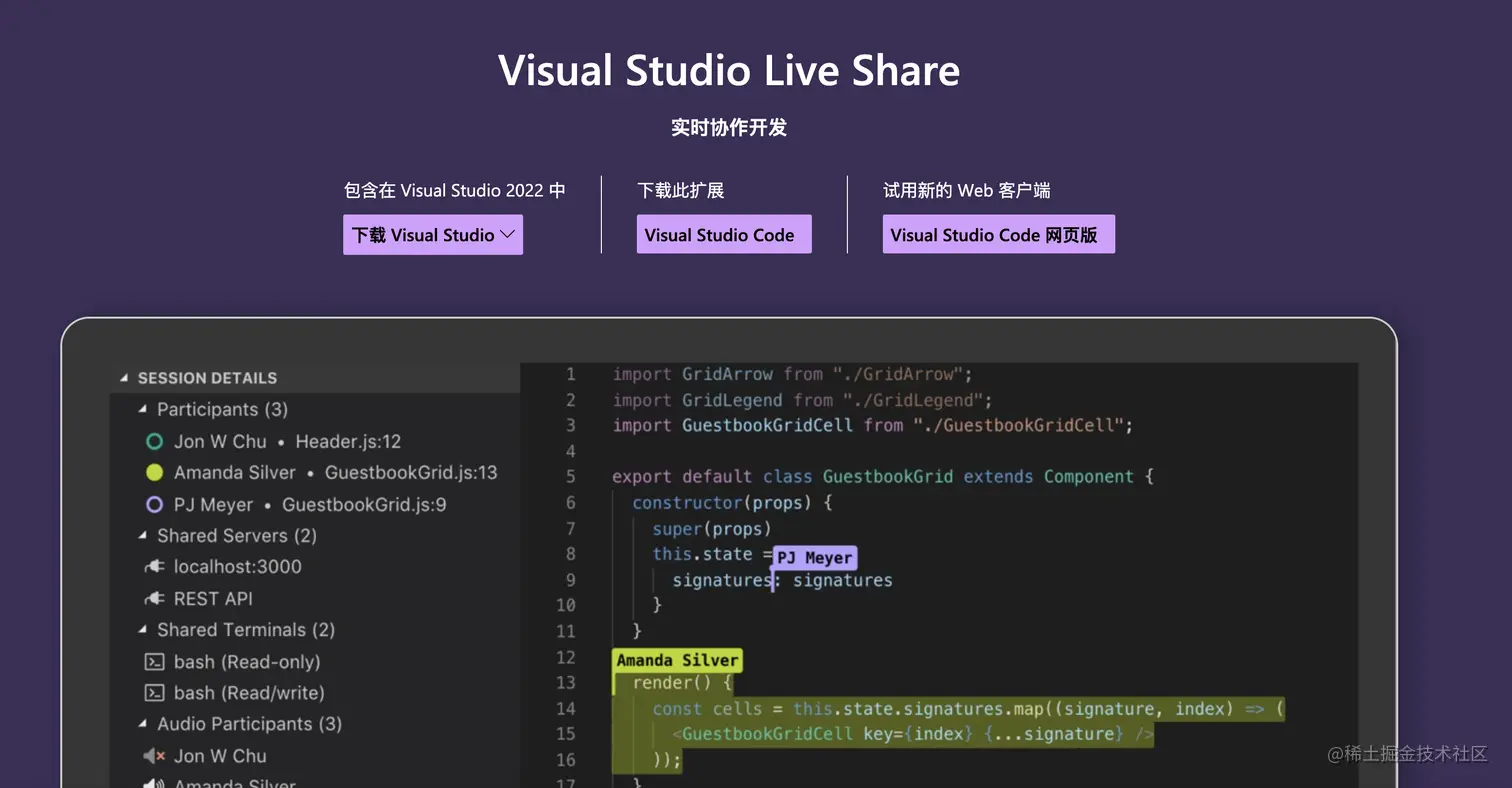Click the Amanda Silver cursor label in editor
The image size is (1512, 788).
coord(677,660)
